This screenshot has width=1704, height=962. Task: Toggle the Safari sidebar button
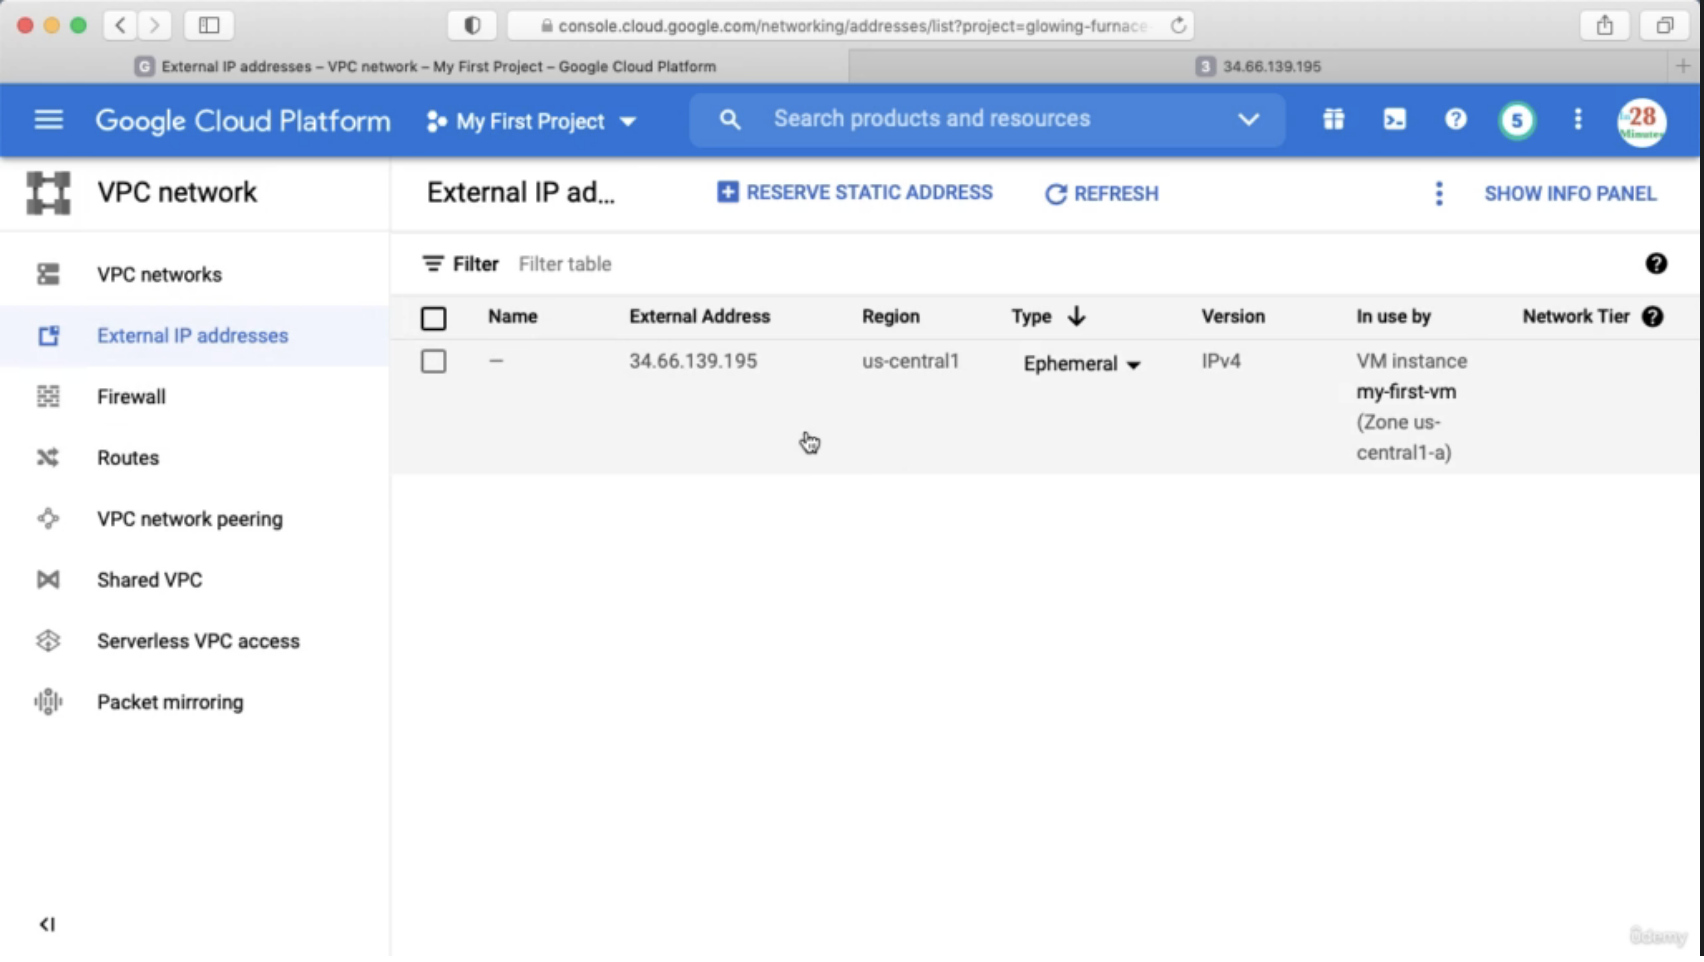click(209, 26)
